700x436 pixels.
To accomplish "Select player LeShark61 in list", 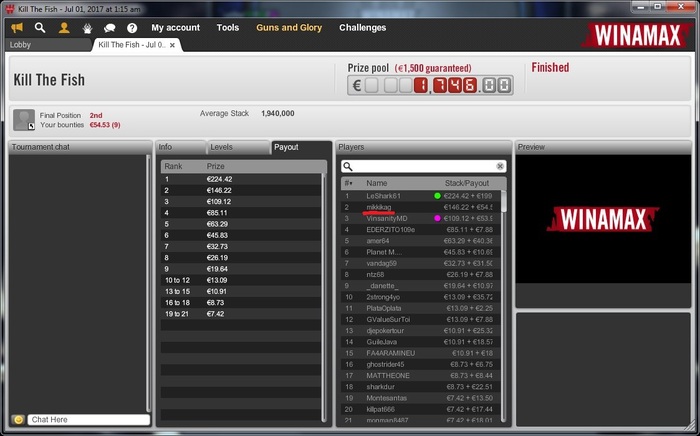I will tap(421, 196).
